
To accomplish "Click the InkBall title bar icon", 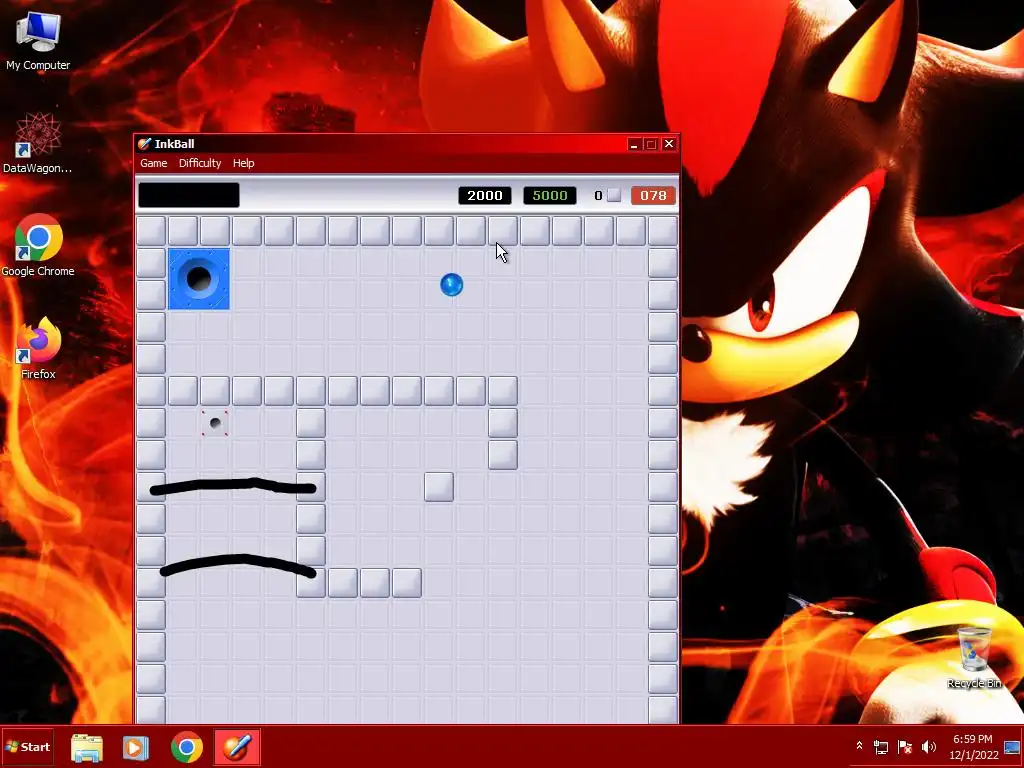I will coord(144,144).
